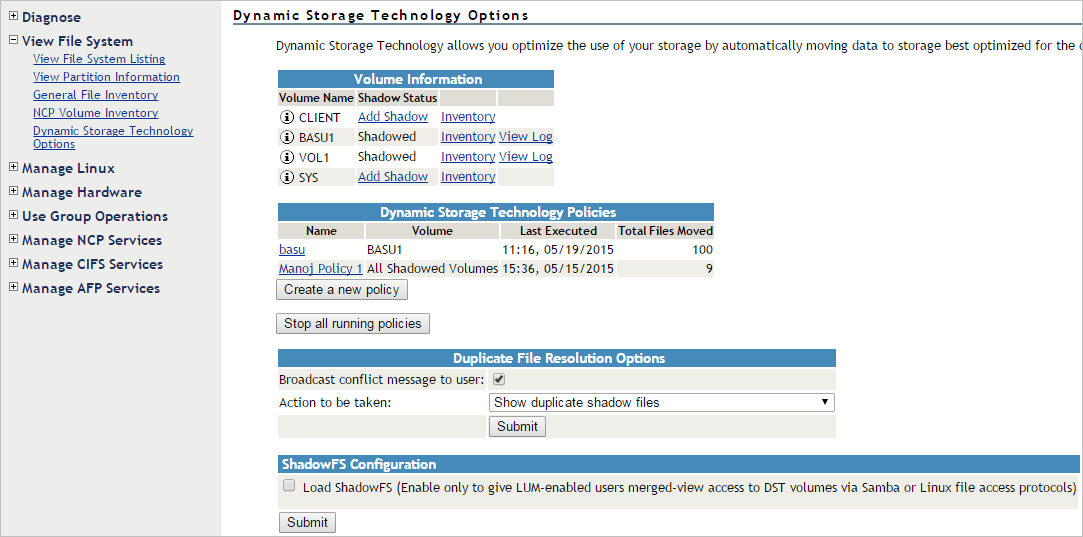Expand the Manage NCP Services section
The image size is (1083, 537).
coord(14,240)
